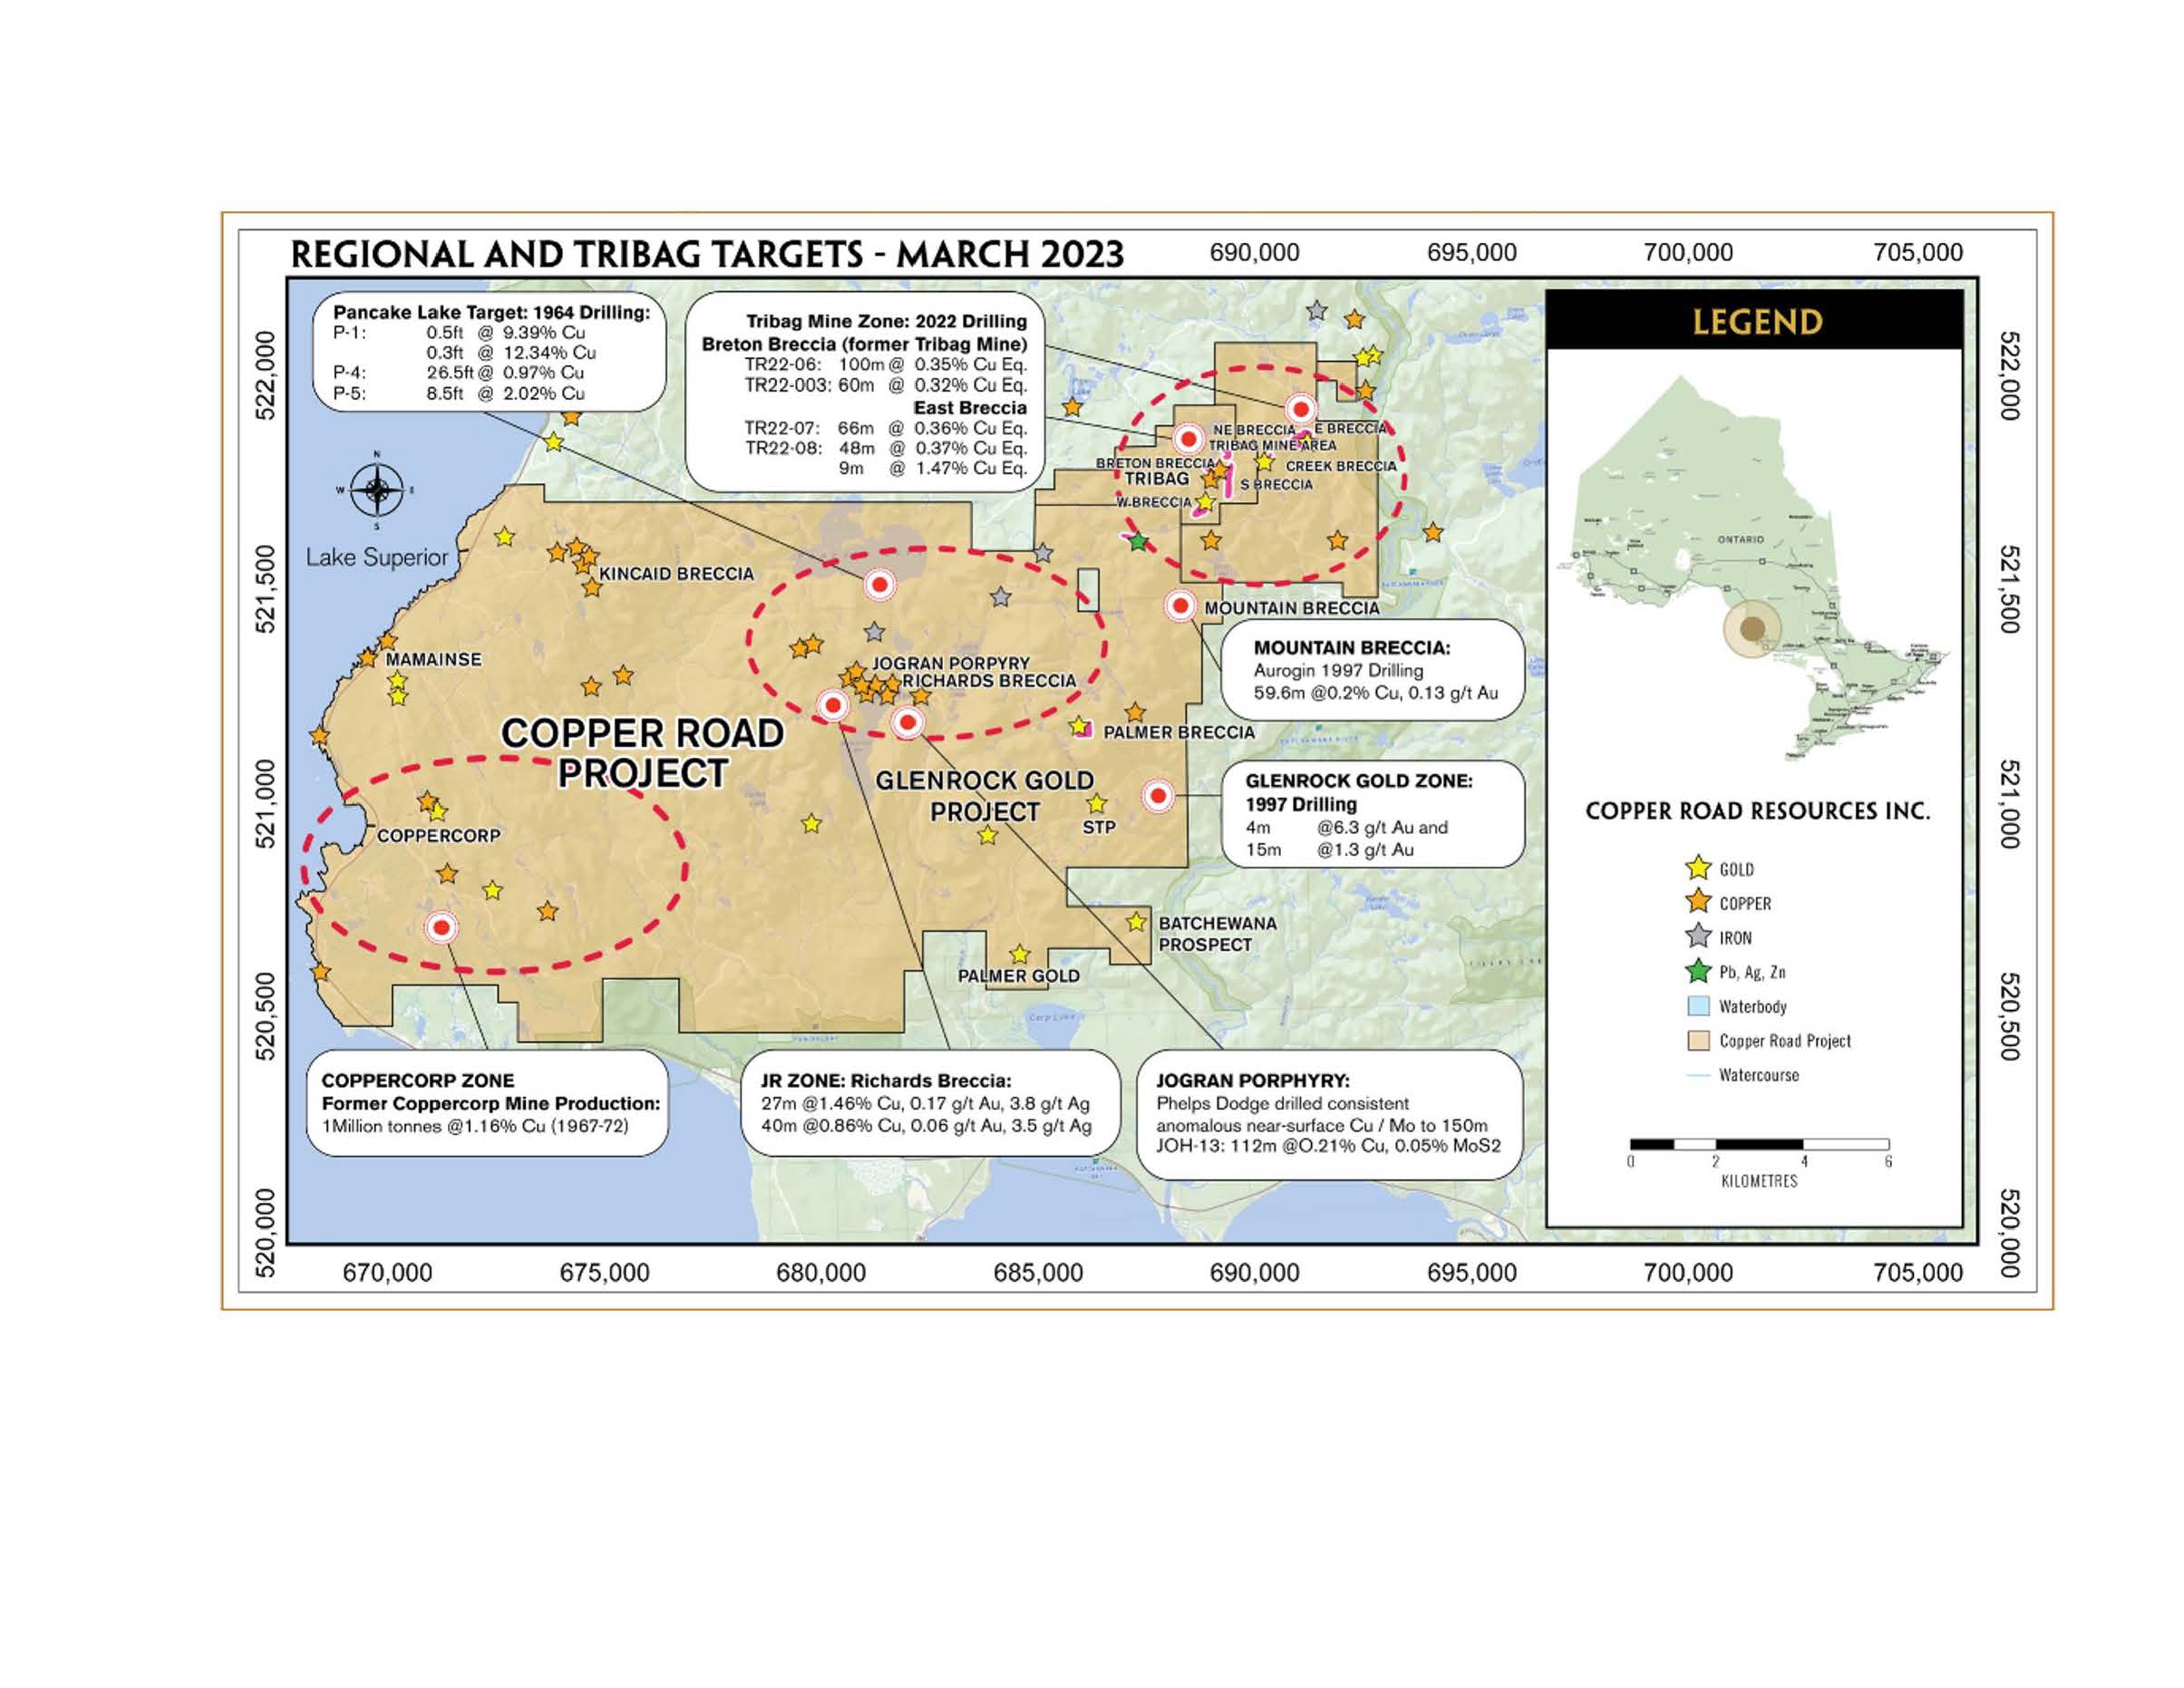Viewport: 2184px width, 1688px height.
Task: Click the COPPERCORP ZONE callout heading
Action: click(417, 1081)
